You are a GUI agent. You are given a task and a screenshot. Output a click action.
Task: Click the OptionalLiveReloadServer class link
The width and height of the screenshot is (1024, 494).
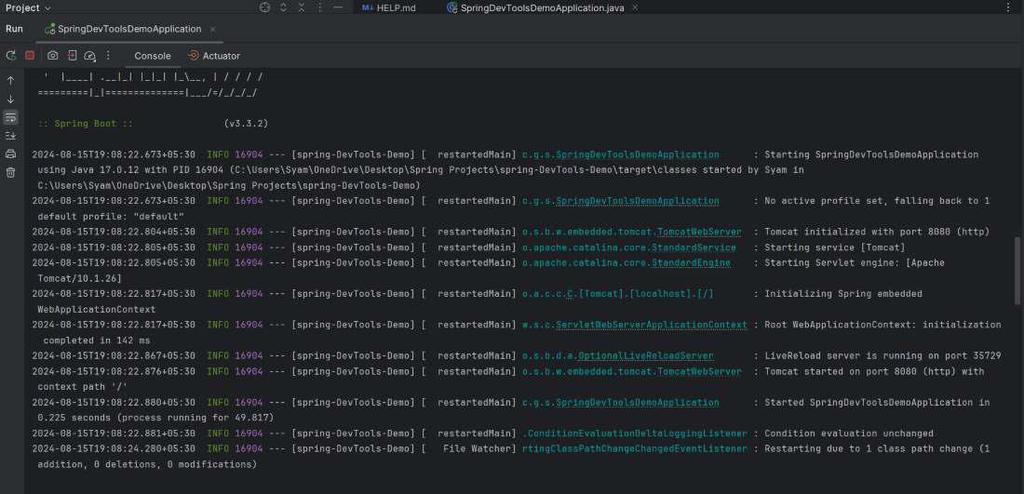click(646, 356)
